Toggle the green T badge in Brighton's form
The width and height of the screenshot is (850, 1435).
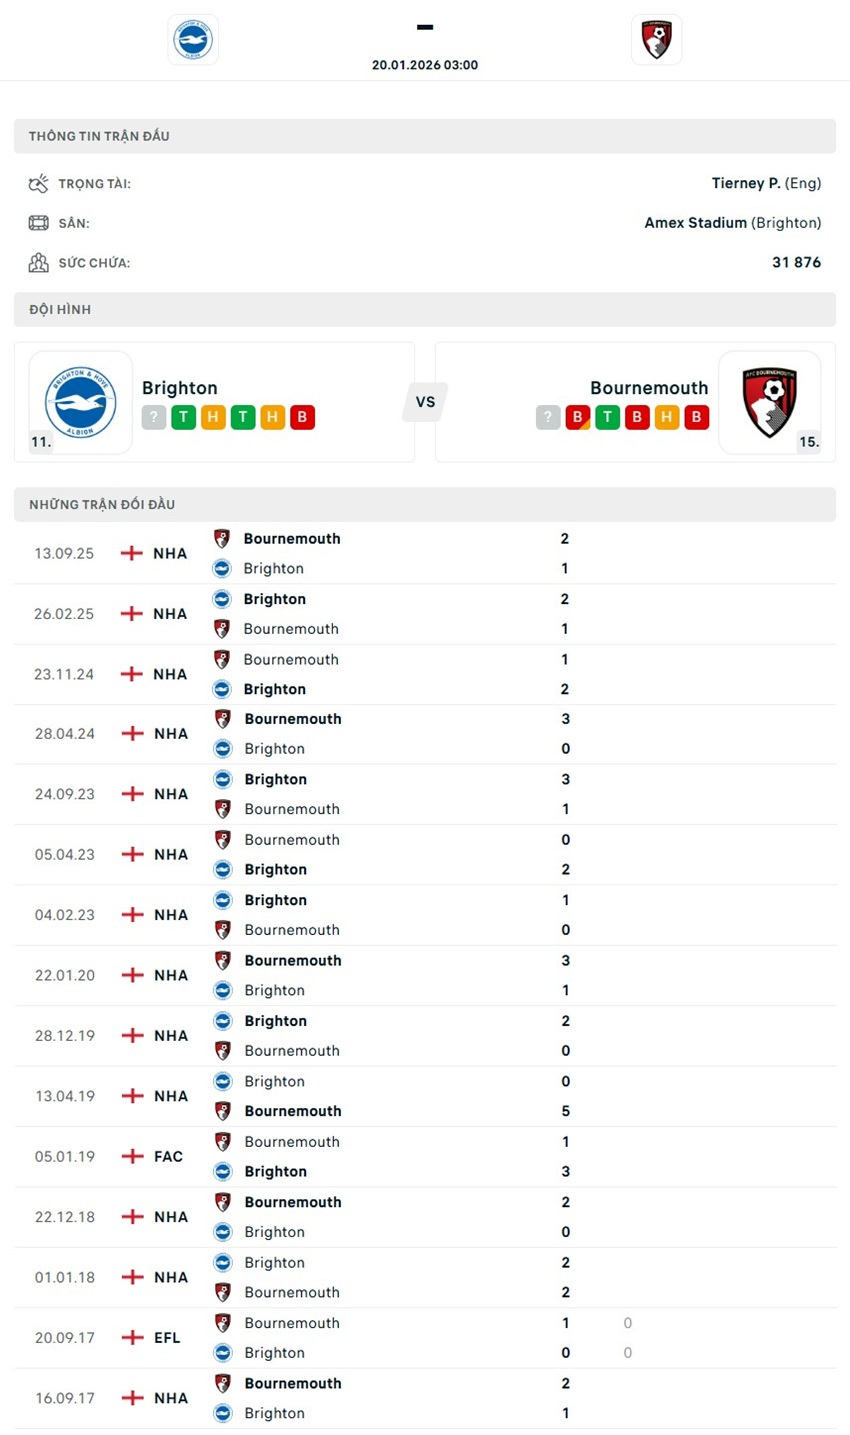pos(183,417)
